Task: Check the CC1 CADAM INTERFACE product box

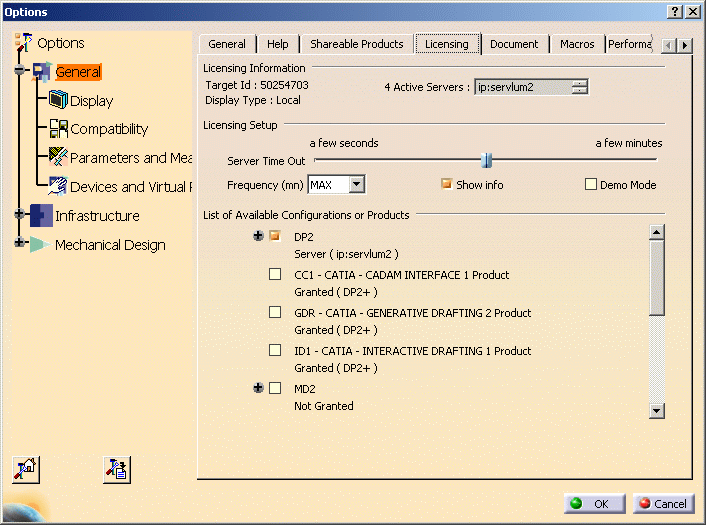Action: tap(275, 274)
